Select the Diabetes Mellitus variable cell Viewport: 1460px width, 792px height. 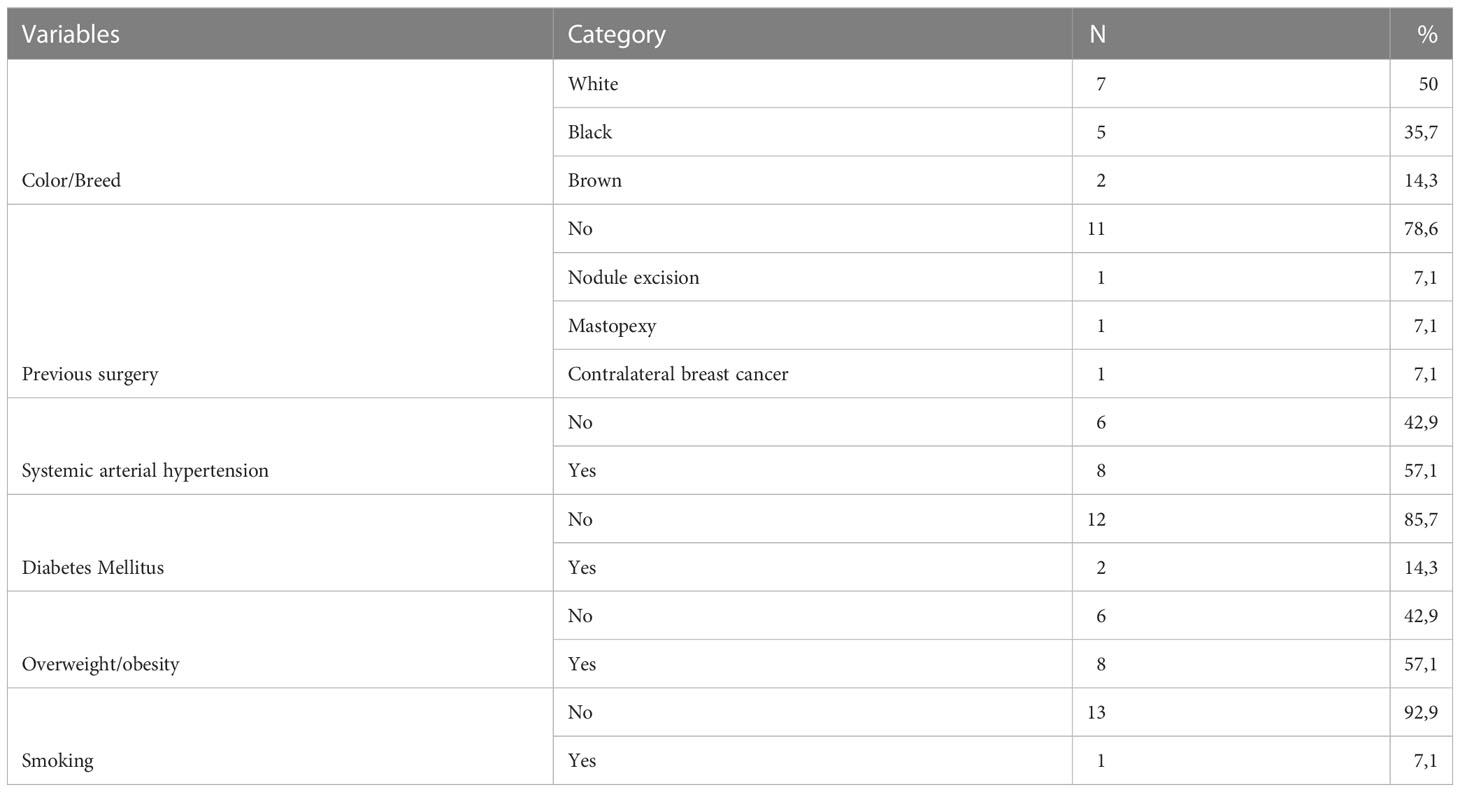point(280,543)
